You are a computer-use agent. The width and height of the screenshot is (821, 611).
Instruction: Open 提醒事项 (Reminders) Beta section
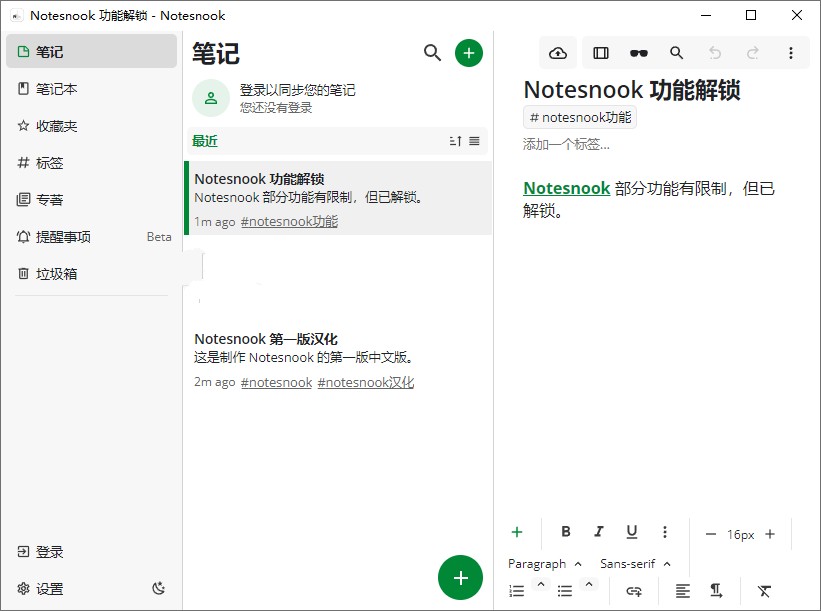[91, 237]
